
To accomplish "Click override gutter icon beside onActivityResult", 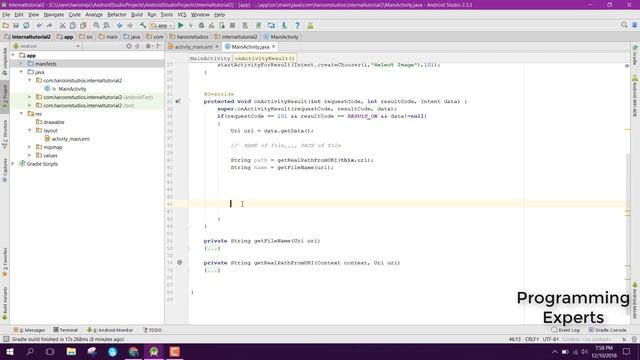I will click(178, 101).
